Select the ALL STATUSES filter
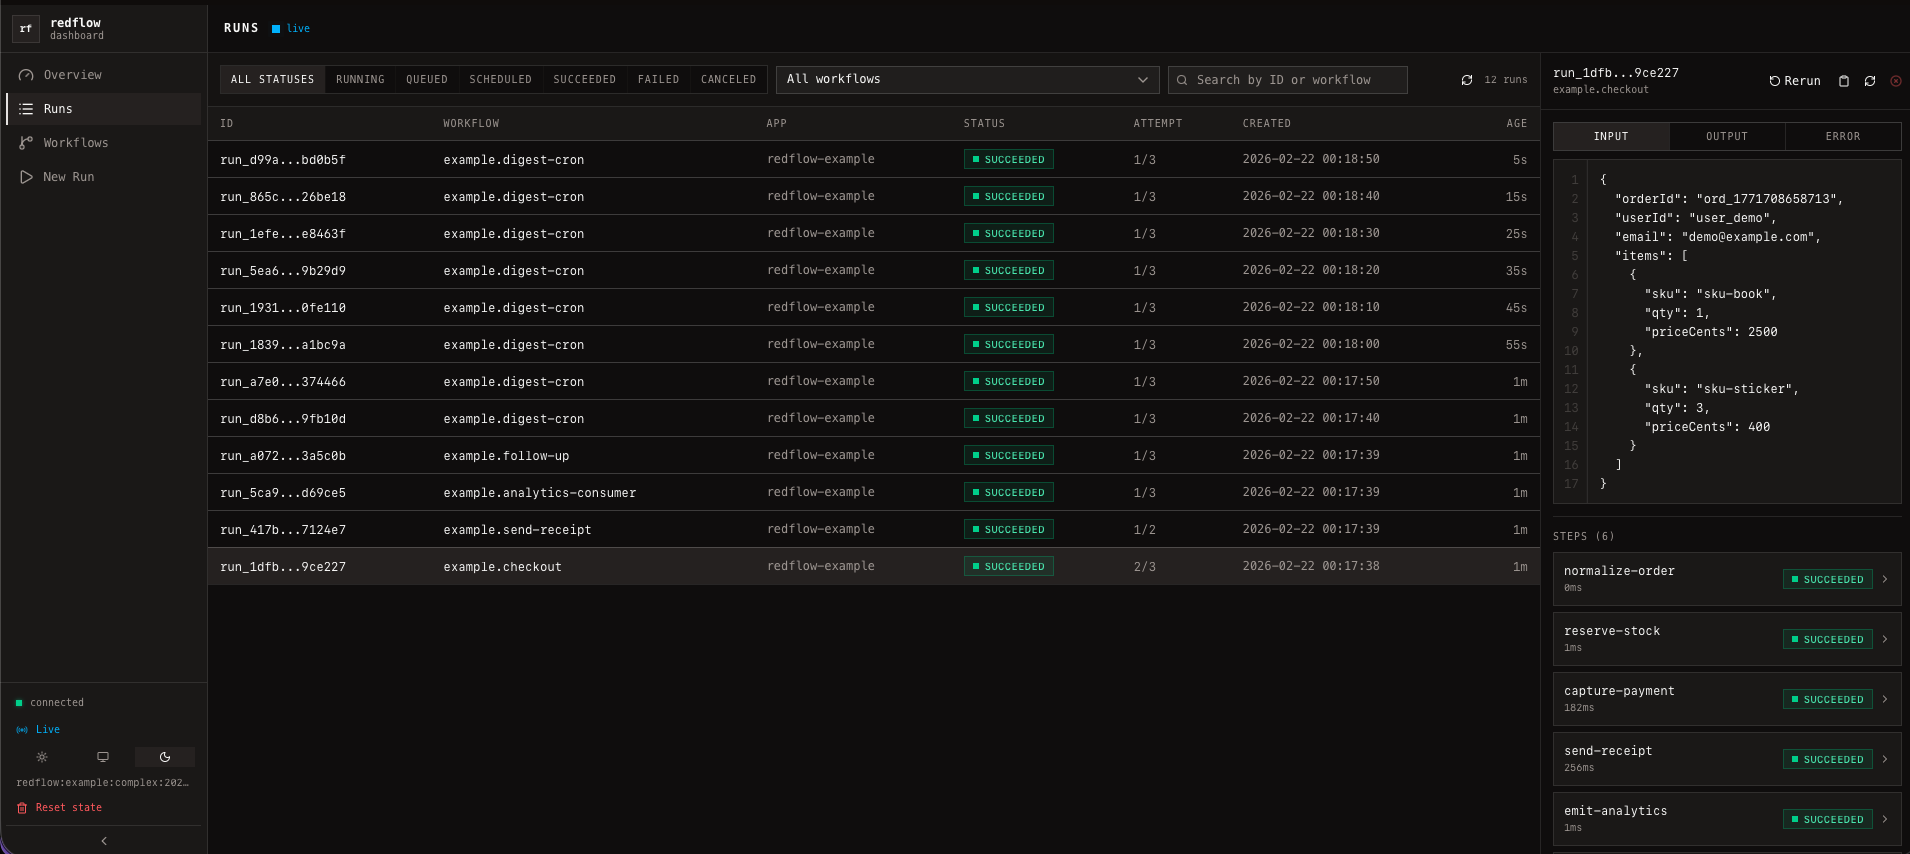This screenshot has height=854, width=1910. (x=273, y=80)
